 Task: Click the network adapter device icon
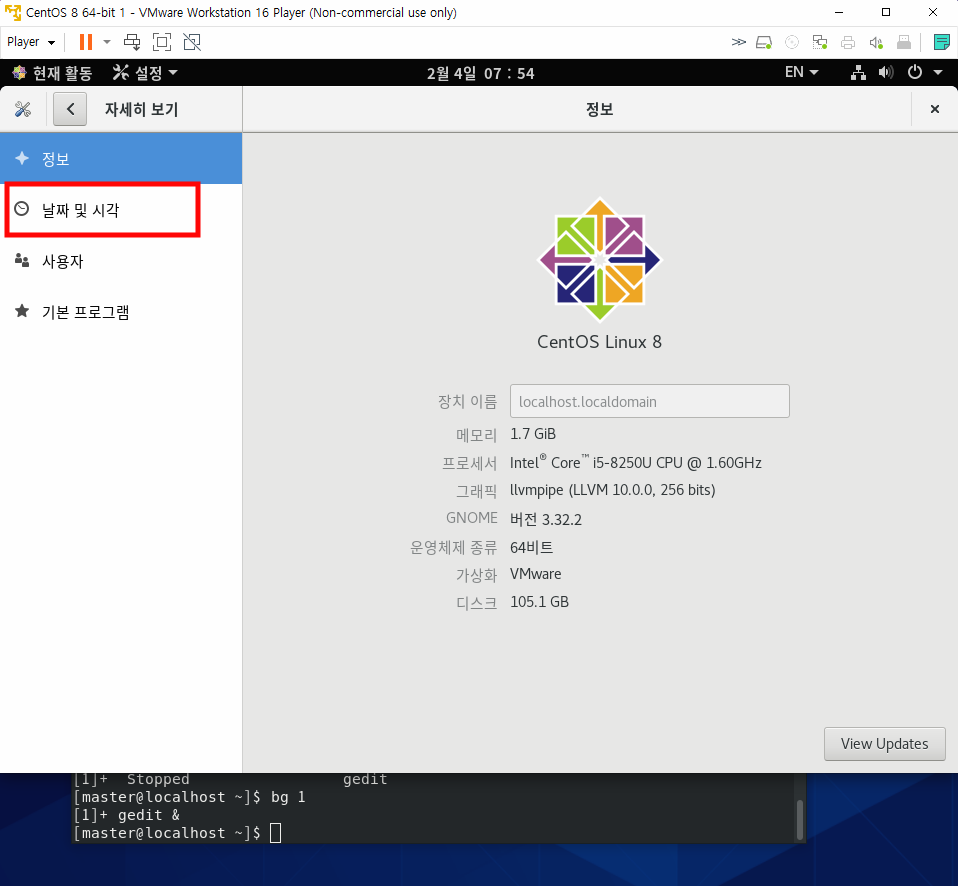[x=820, y=42]
